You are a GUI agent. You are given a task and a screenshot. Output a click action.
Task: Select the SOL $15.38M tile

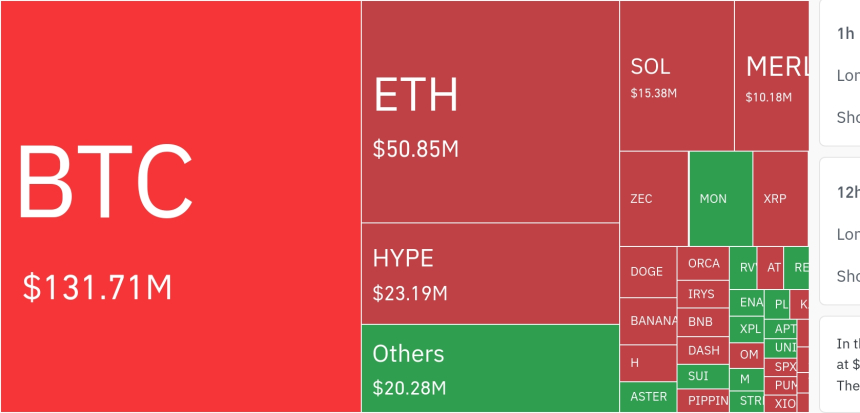point(676,77)
